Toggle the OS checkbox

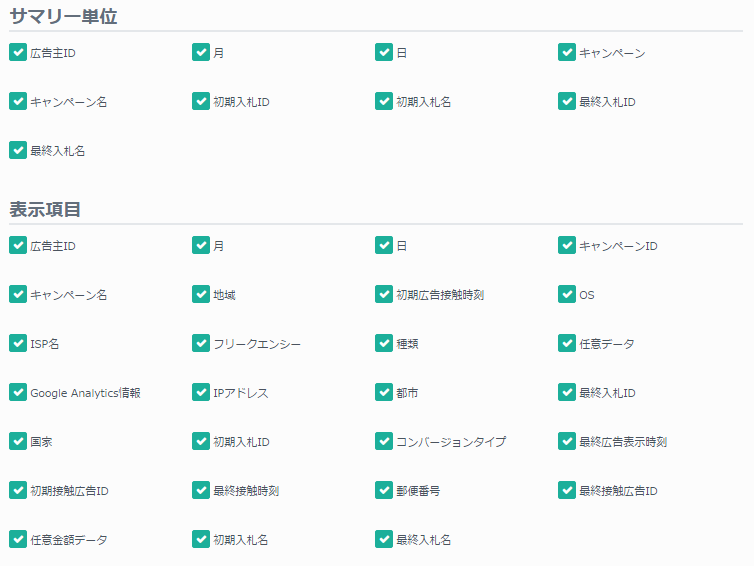(567, 294)
